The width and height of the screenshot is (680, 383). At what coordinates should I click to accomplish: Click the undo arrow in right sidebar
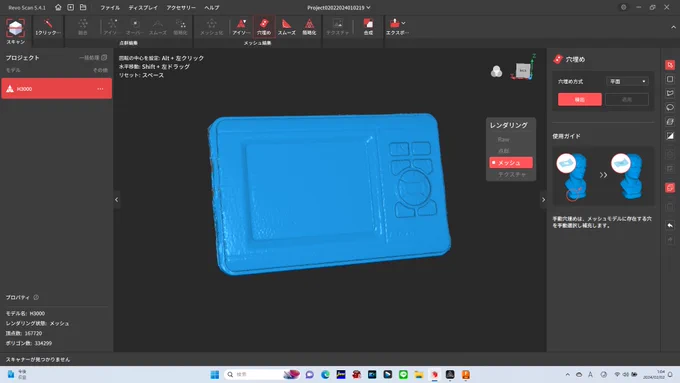pyautogui.click(x=670, y=226)
